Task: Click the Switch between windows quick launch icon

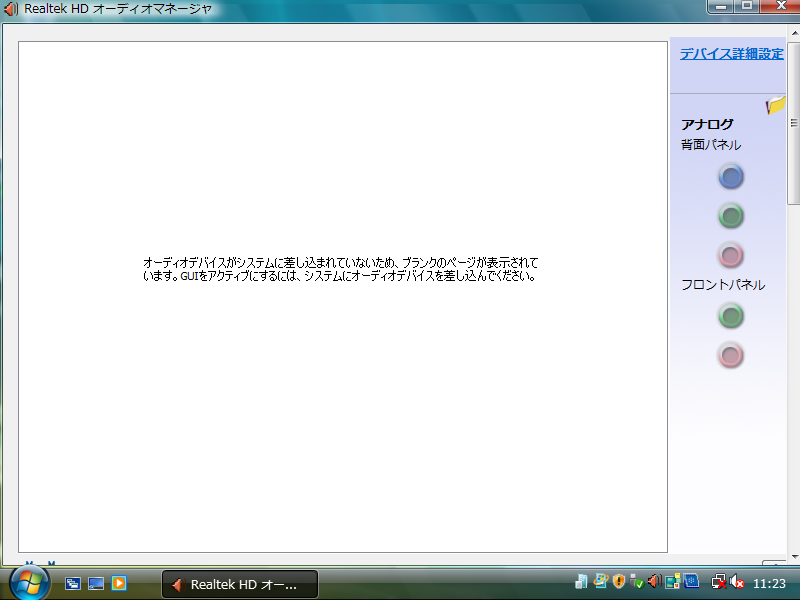Action: click(72, 583)
